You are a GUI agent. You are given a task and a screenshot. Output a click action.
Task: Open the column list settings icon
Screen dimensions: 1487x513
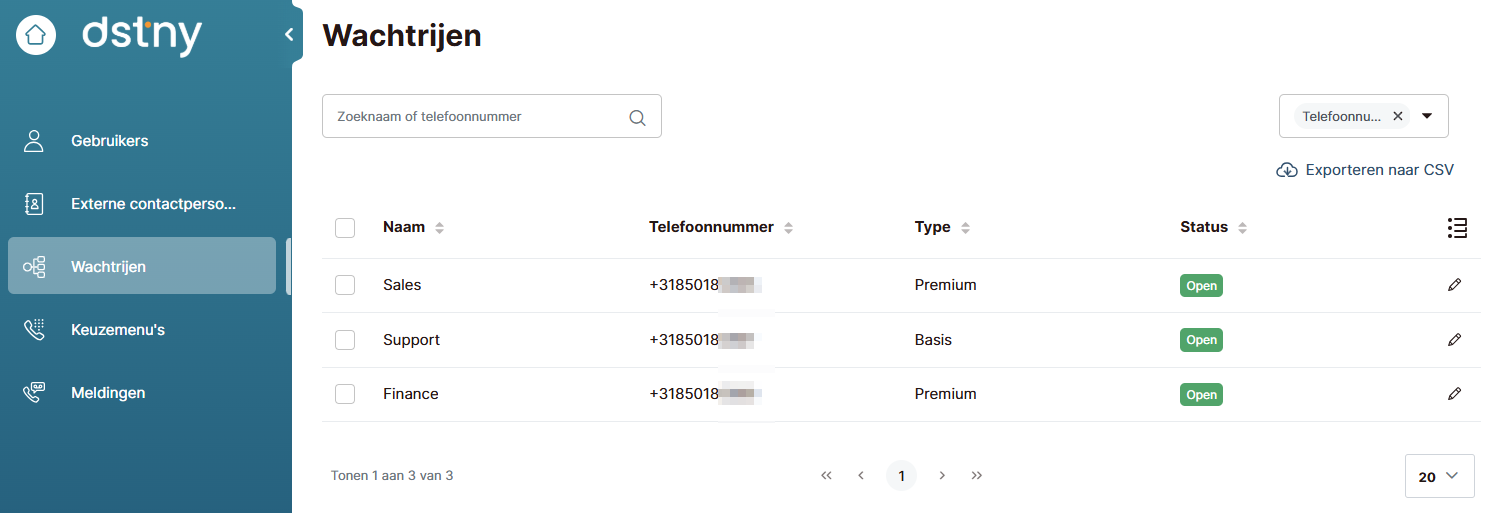click(x=1457, y=228)
